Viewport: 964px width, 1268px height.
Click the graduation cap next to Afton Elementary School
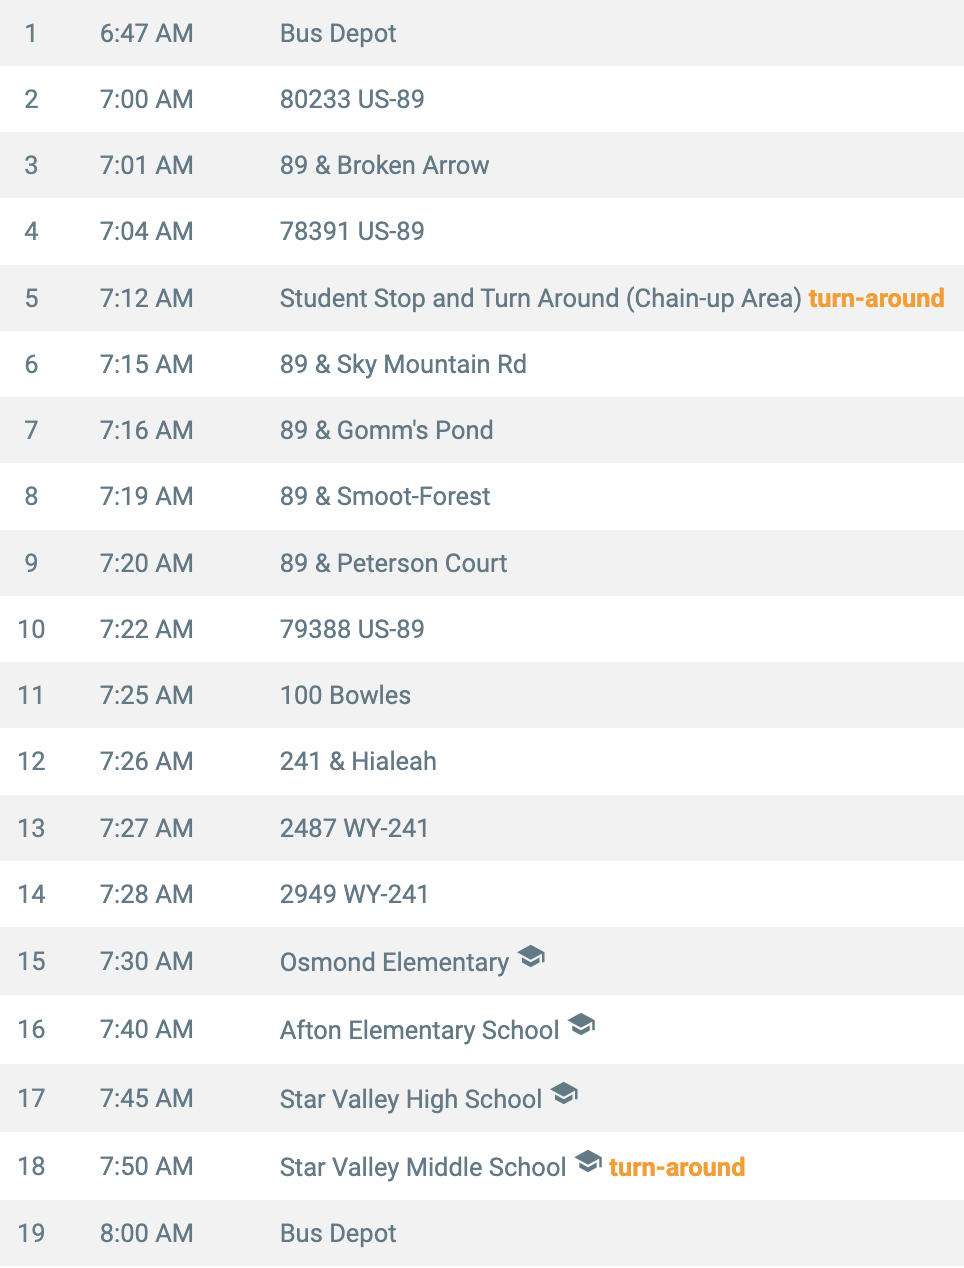581,1025
